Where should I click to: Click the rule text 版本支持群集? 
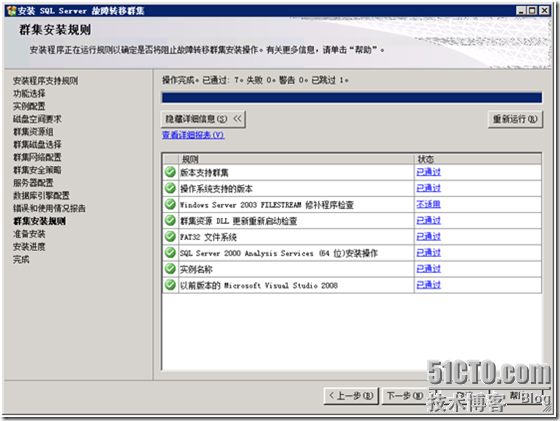pos(204,173)
